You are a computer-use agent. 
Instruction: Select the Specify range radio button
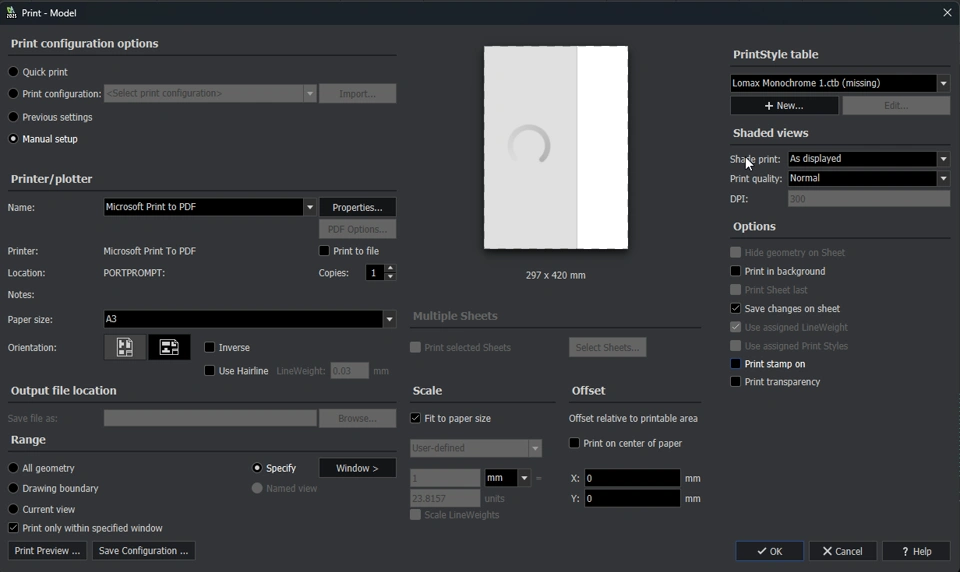257,468
